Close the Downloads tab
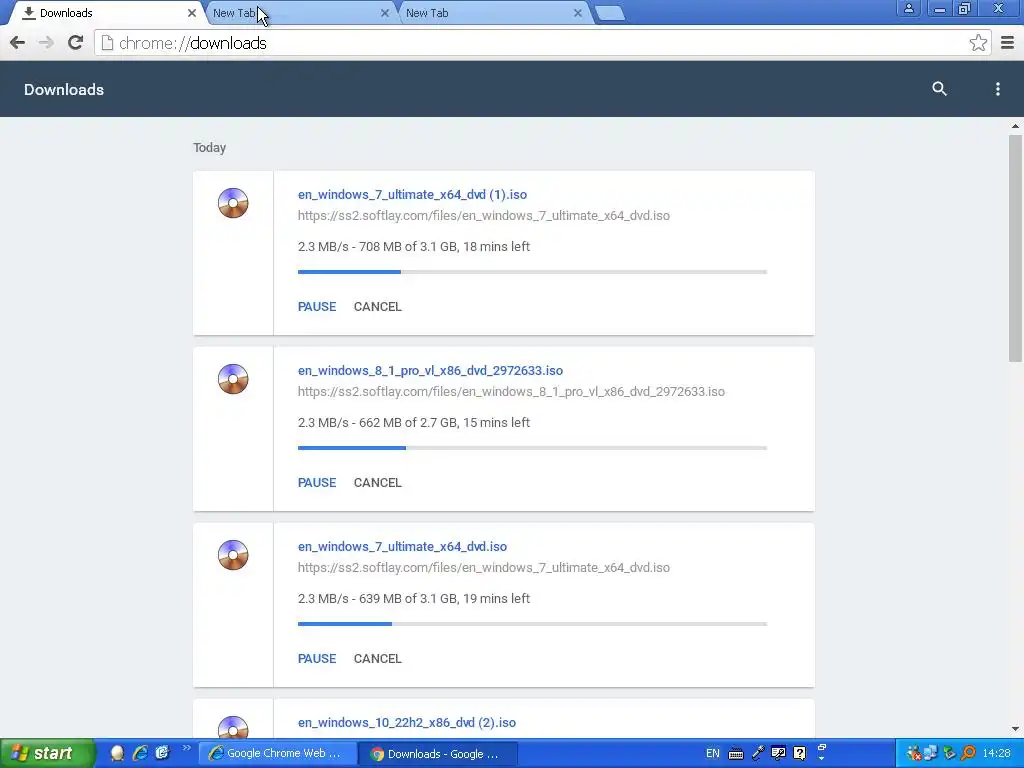Image resolution: width=1024 pixels, height=768 pixels. [191, 13]
